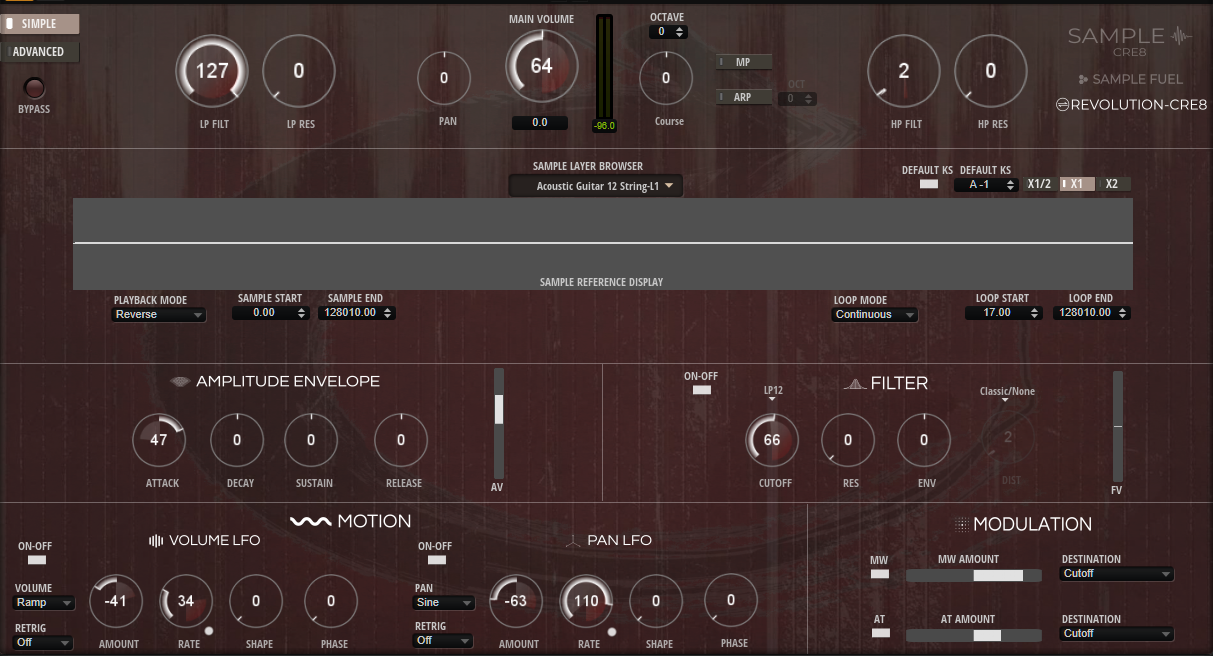Screen dimensions: 1213x656
Task: Click the Course tuning knob
Action: tap(666, 78)
